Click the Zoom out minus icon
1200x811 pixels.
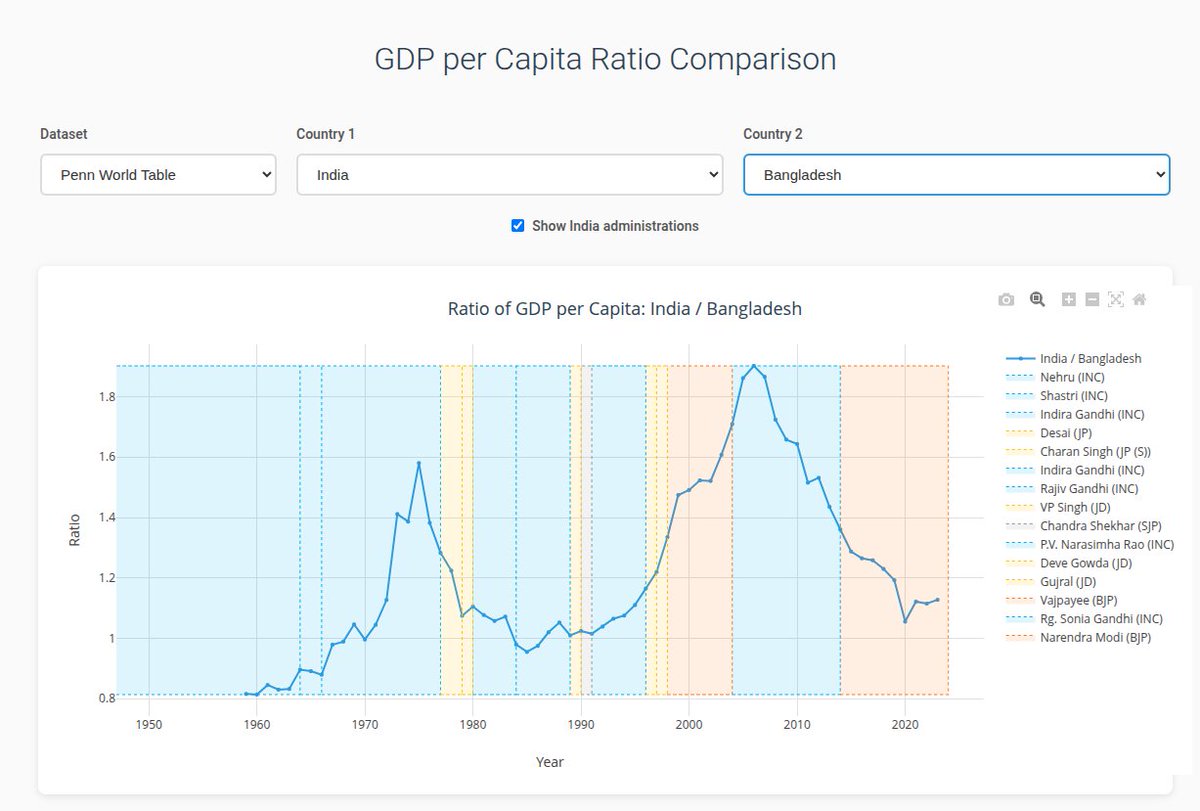click(1092, 299)
